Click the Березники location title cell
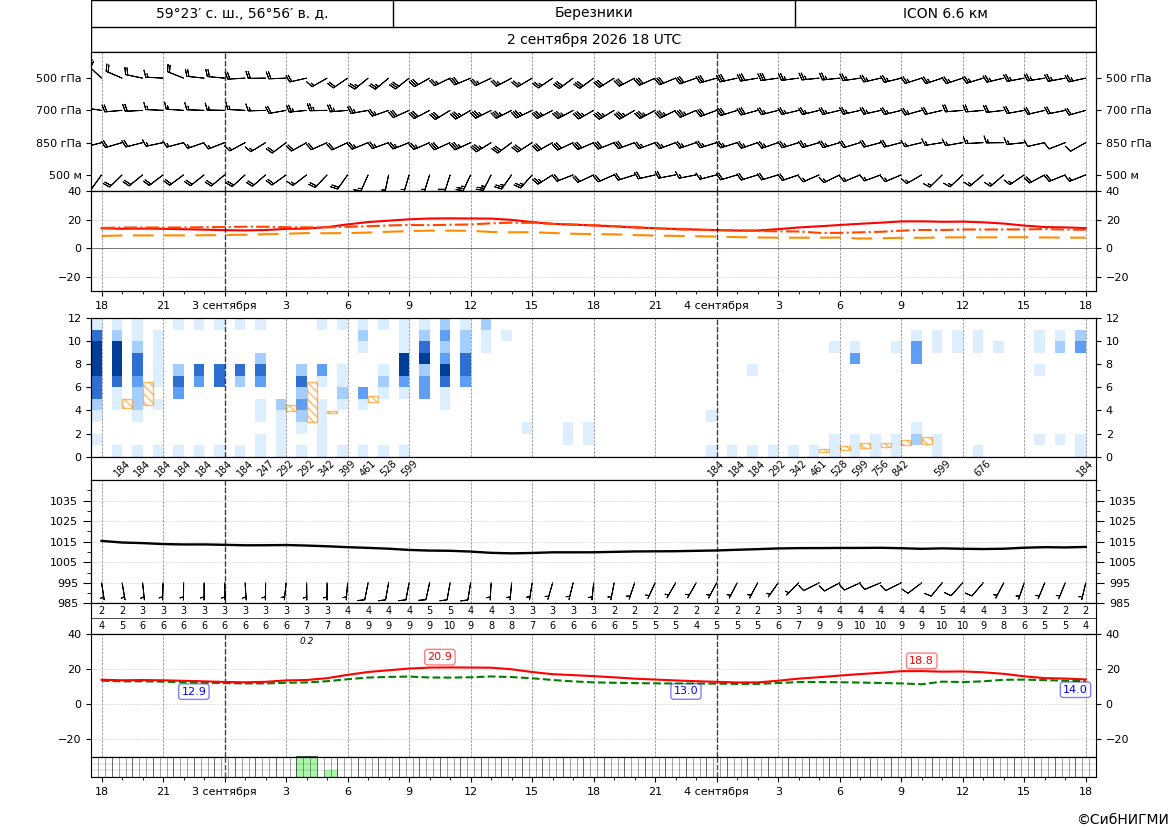The height and width of the screenshot is (827, 1169). pos(593,13)
